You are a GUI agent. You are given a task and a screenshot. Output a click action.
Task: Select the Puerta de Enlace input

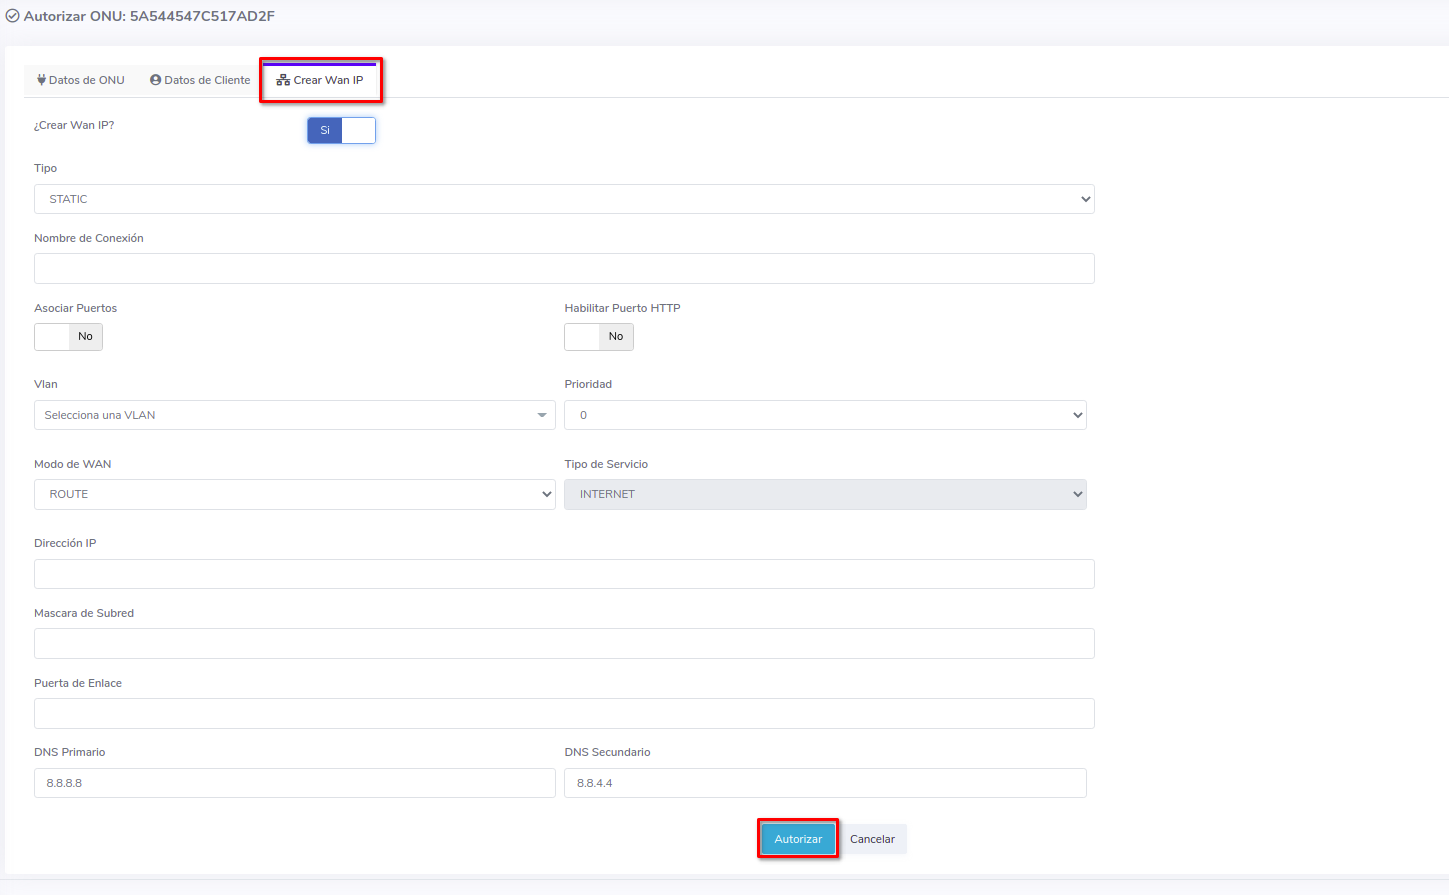click(x=564, y=713)
